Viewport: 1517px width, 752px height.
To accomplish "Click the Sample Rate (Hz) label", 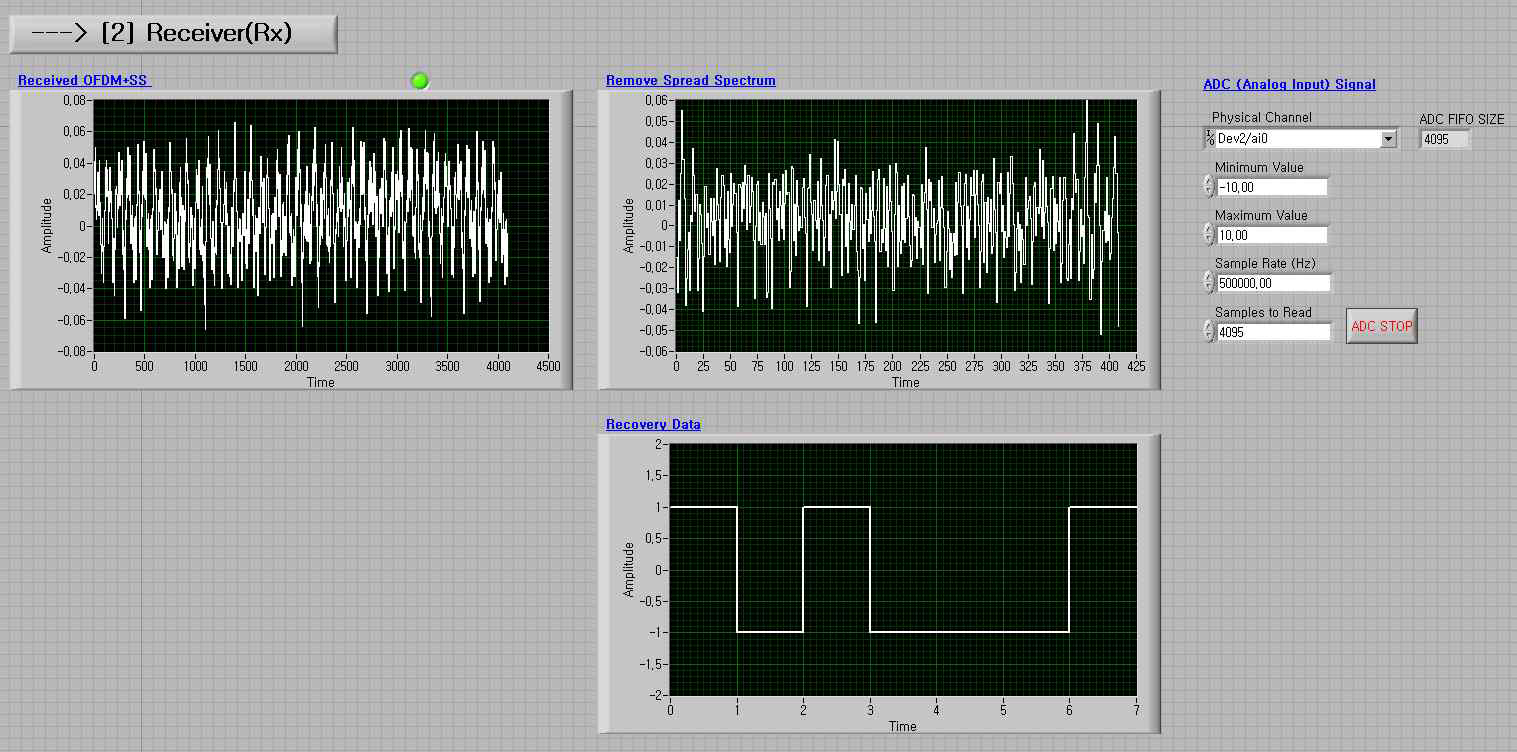I will 1265,263.
